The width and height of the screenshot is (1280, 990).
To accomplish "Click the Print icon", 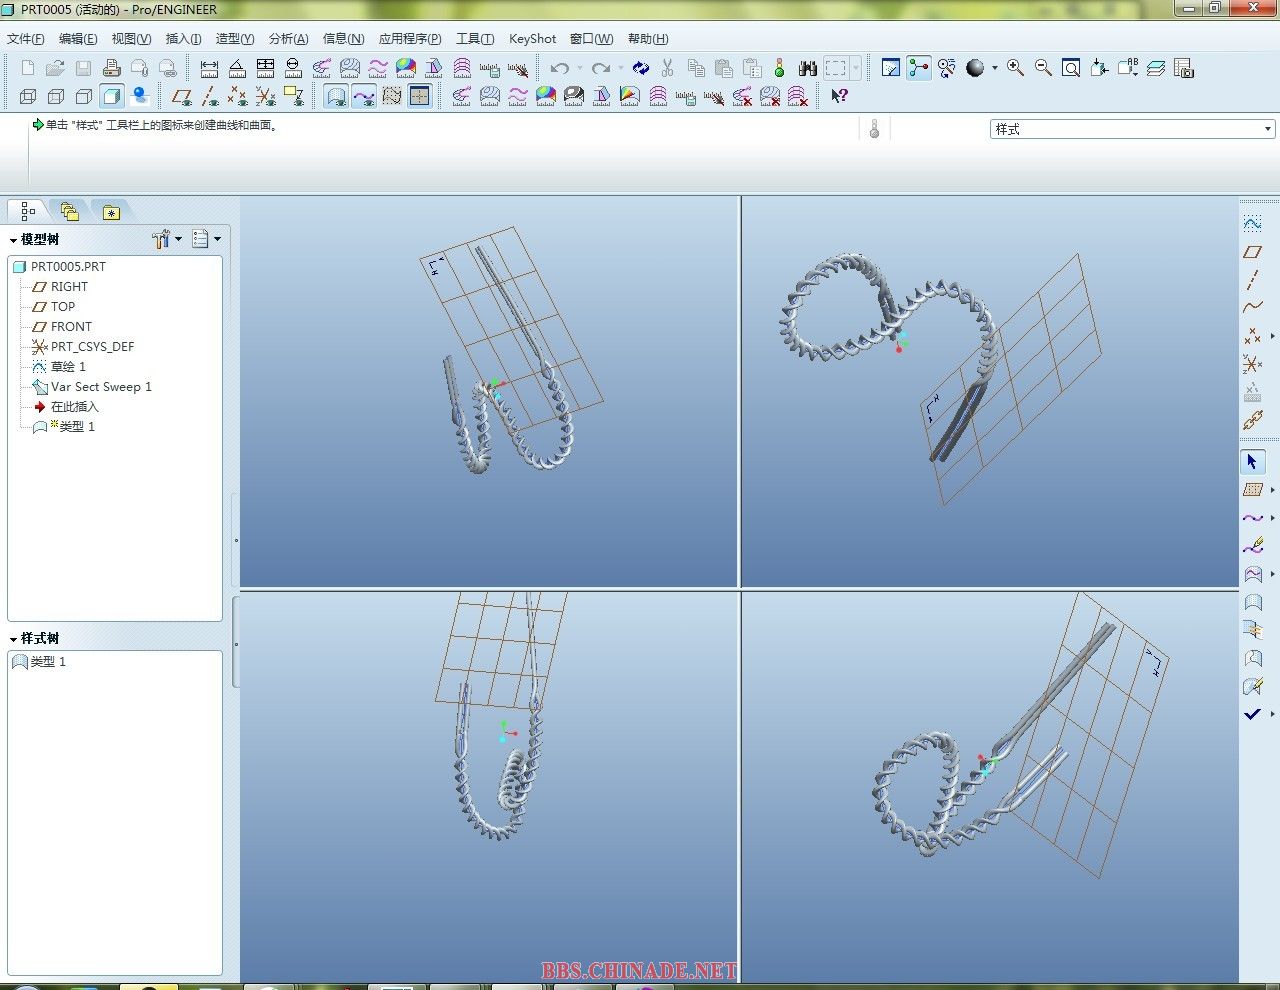I will [x=112, y=68].
